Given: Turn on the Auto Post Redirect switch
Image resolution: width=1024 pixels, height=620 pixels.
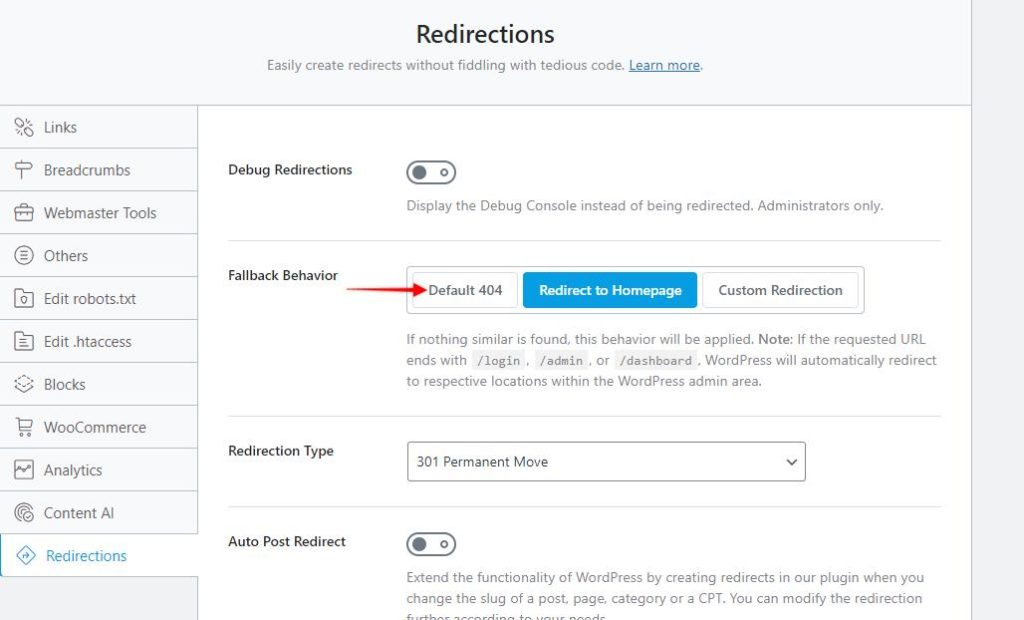Looking at the screenshot, I should click(x=431, y=544).
